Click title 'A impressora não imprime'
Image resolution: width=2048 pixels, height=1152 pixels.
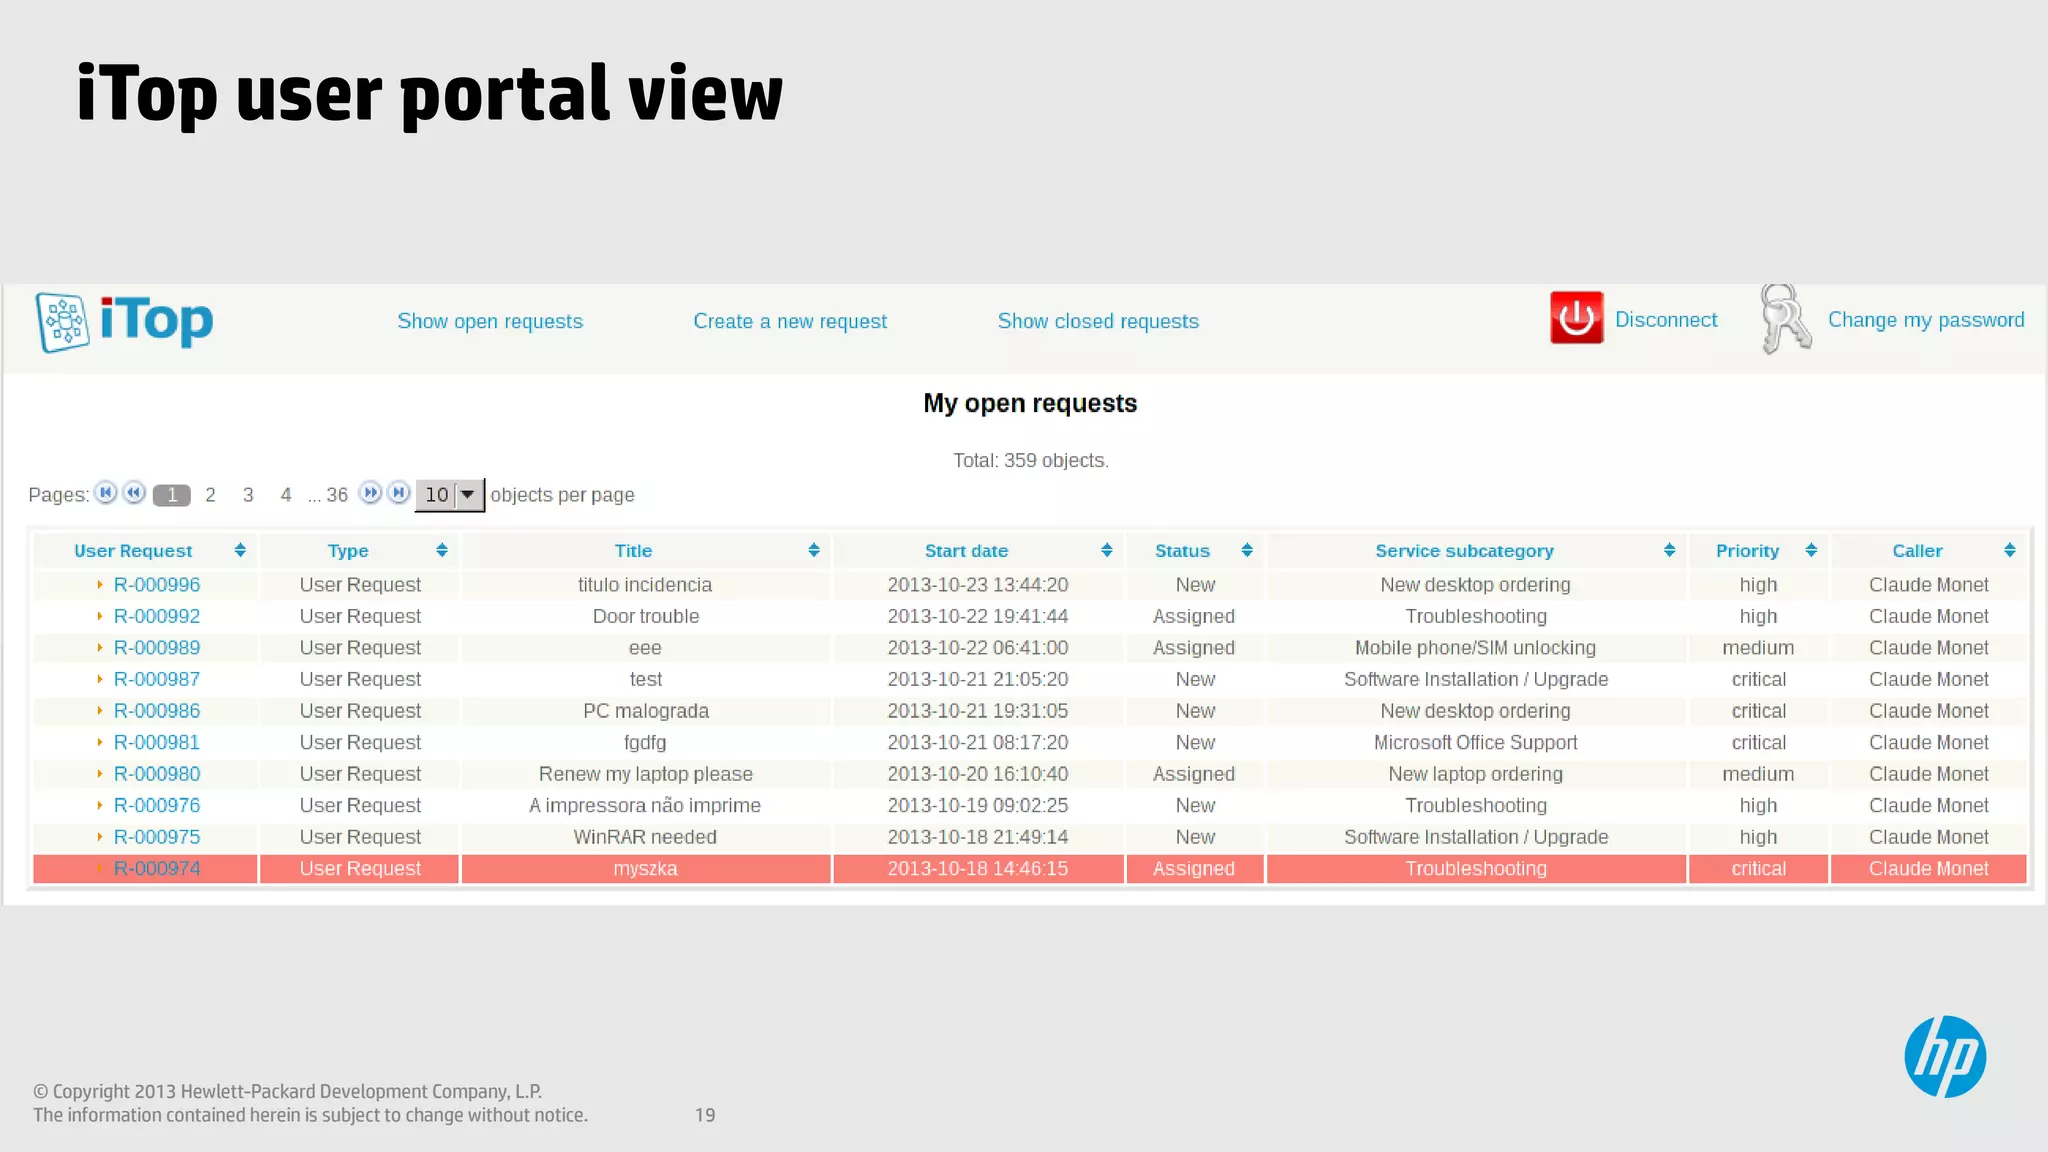point(646,805)
